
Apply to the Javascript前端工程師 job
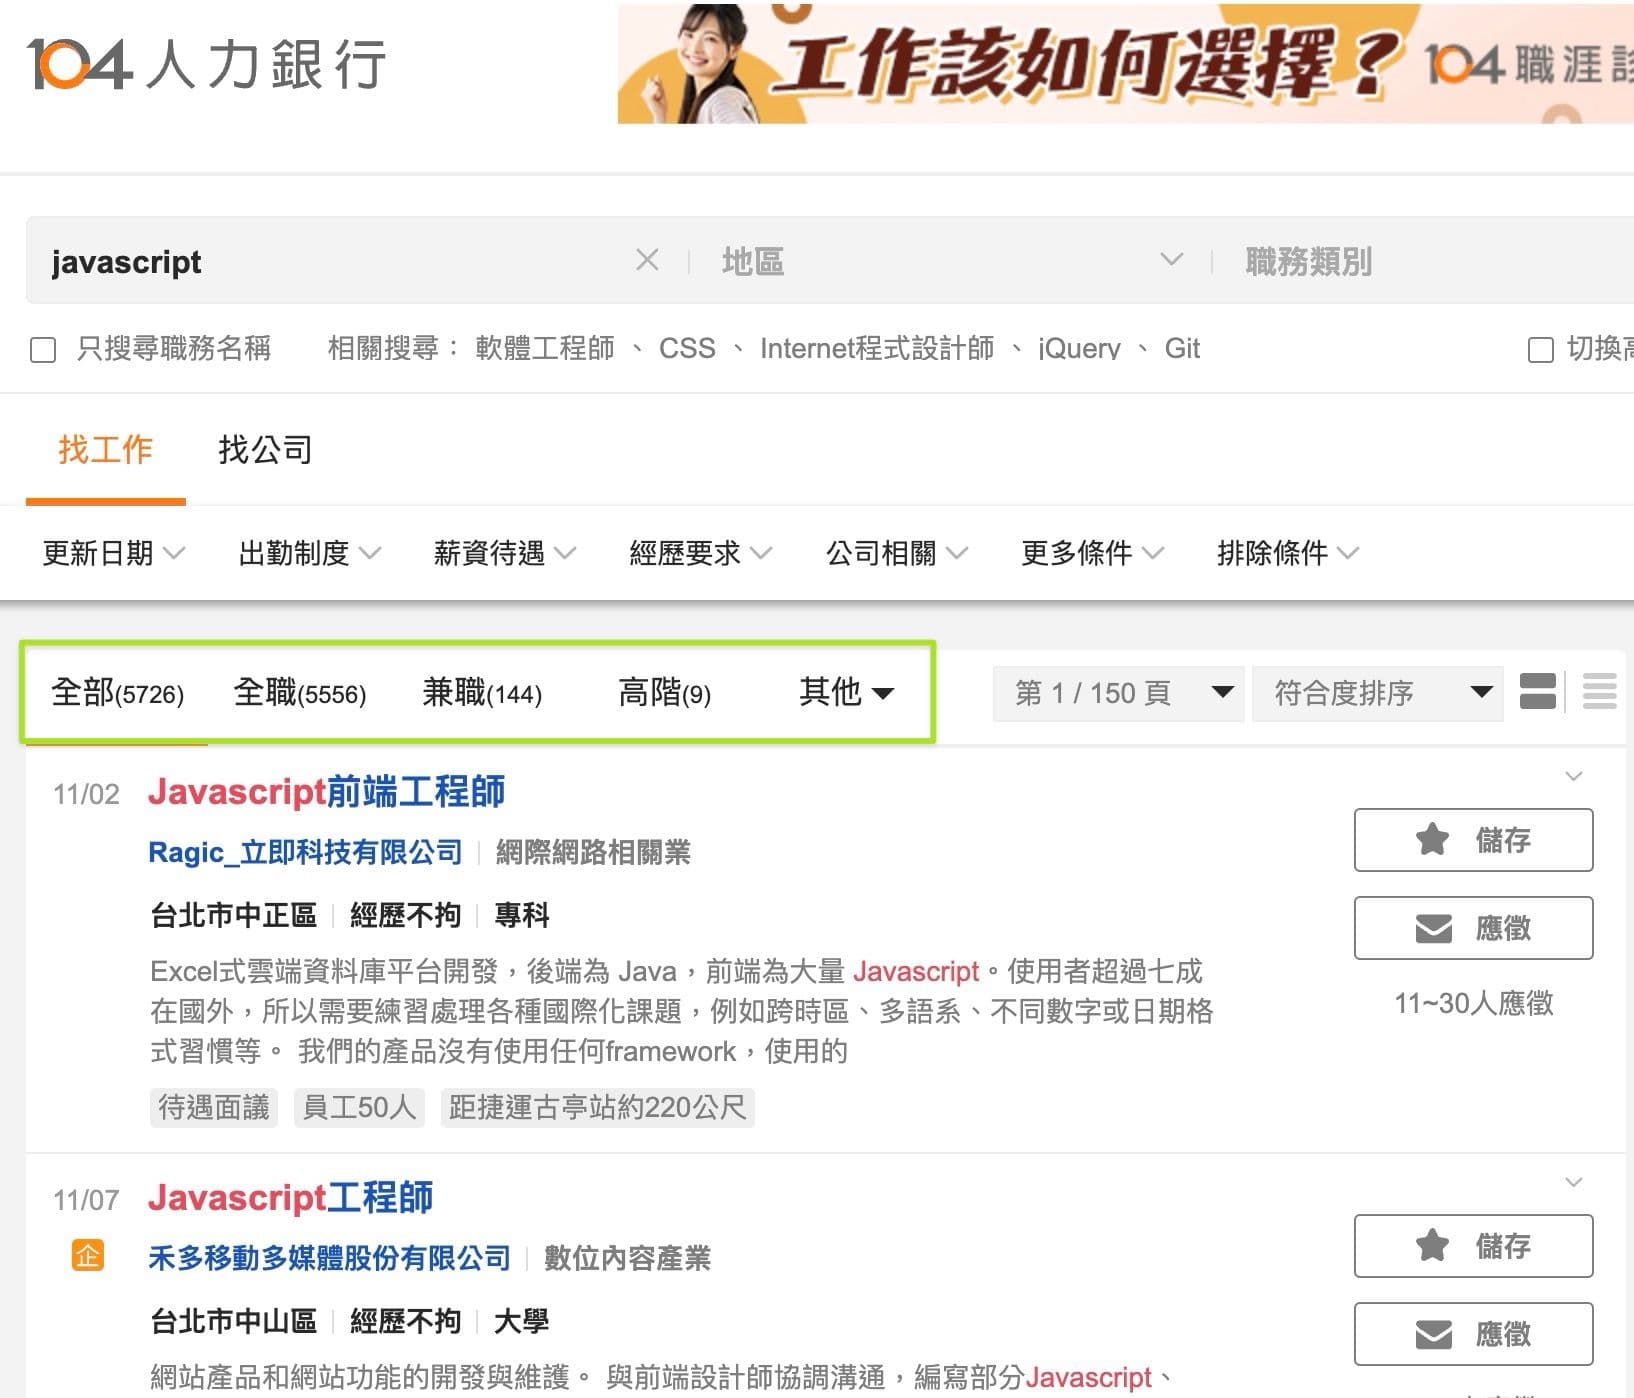point(1472,928)
